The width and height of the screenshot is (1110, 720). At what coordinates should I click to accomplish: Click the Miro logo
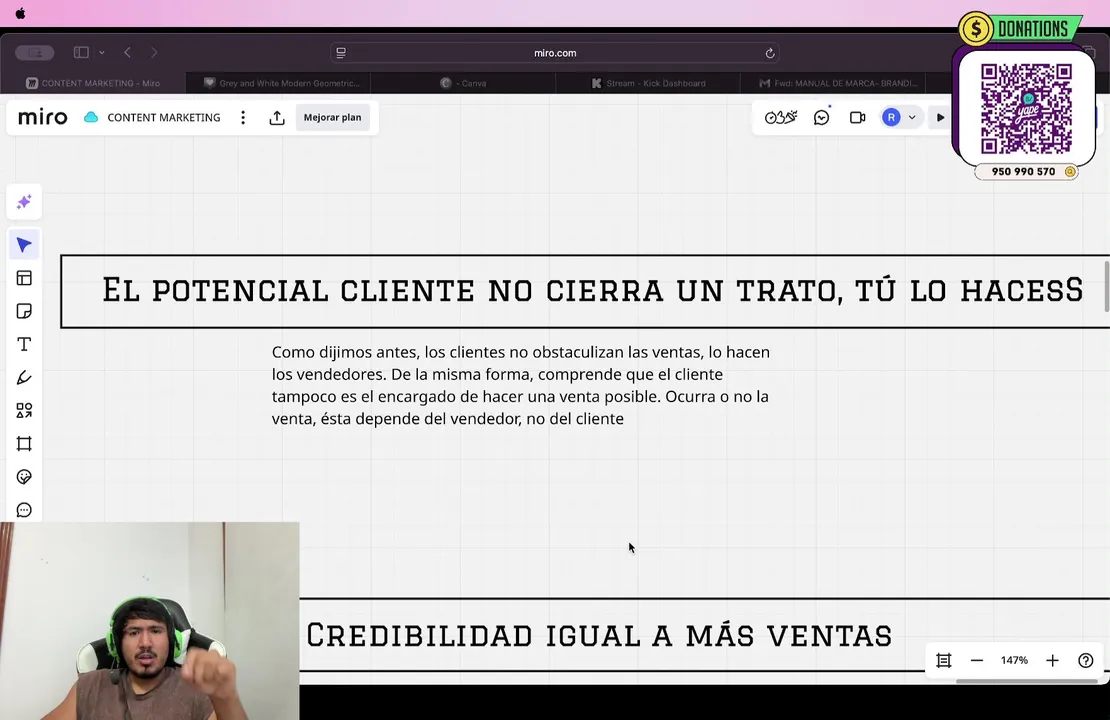coord(42,118)
